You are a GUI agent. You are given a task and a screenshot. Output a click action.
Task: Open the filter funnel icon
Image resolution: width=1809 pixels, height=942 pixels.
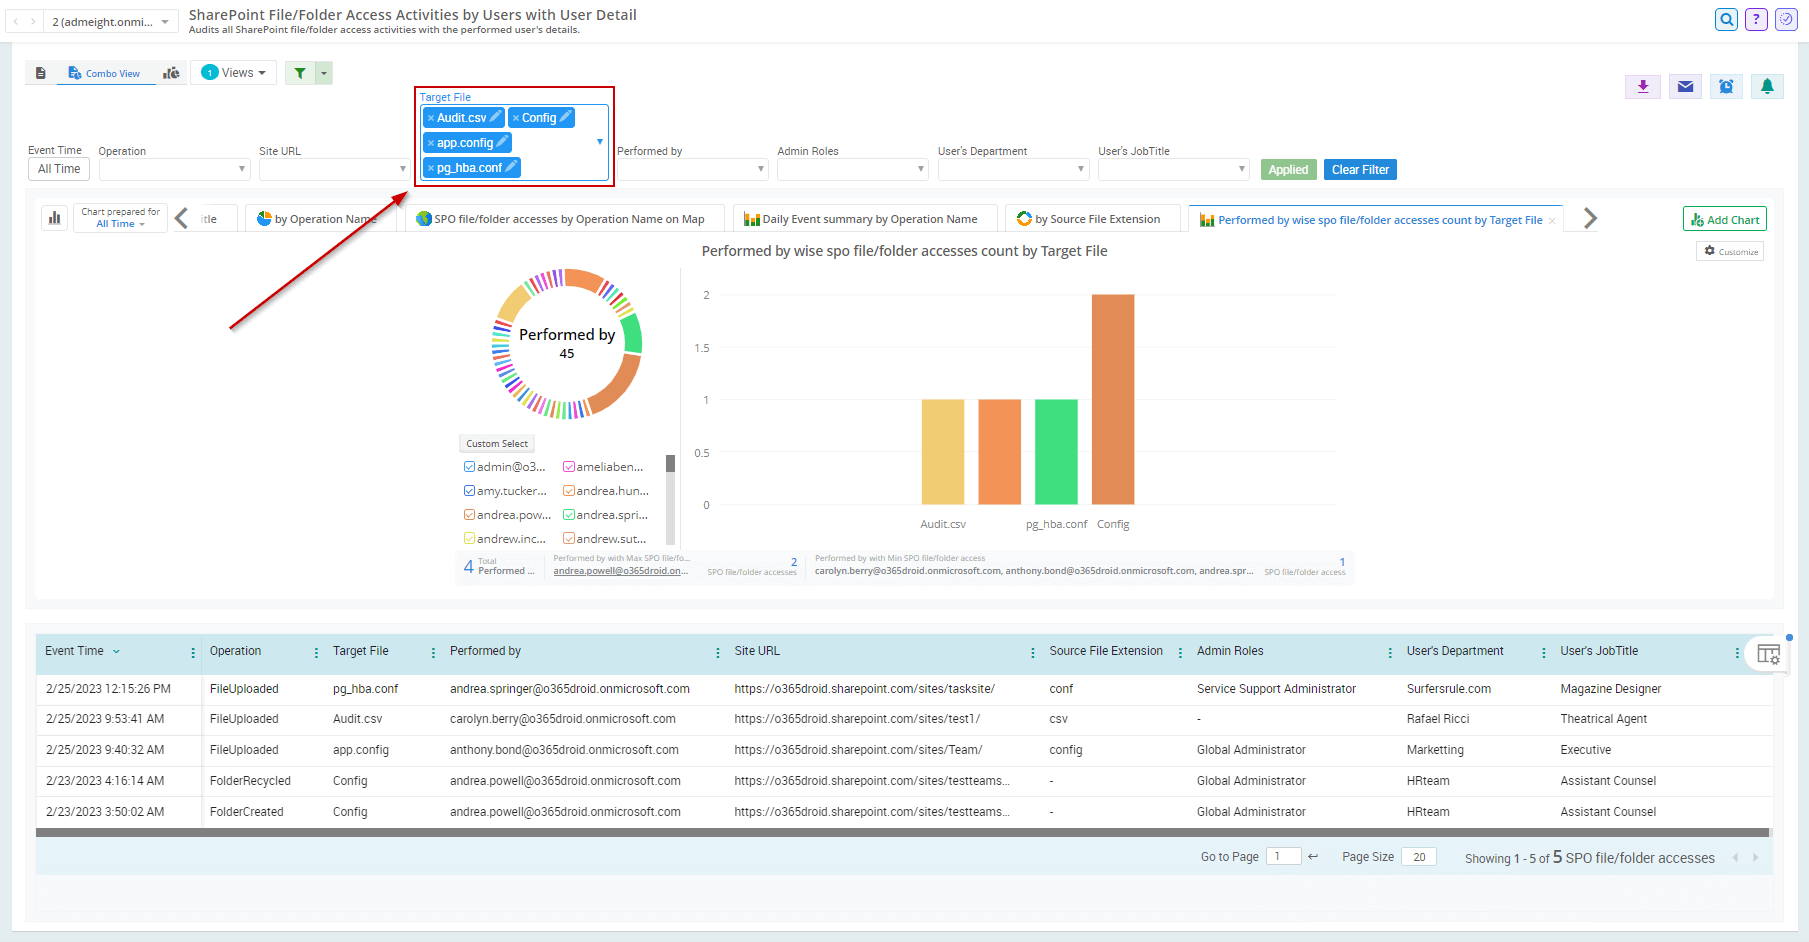[299, 72]
